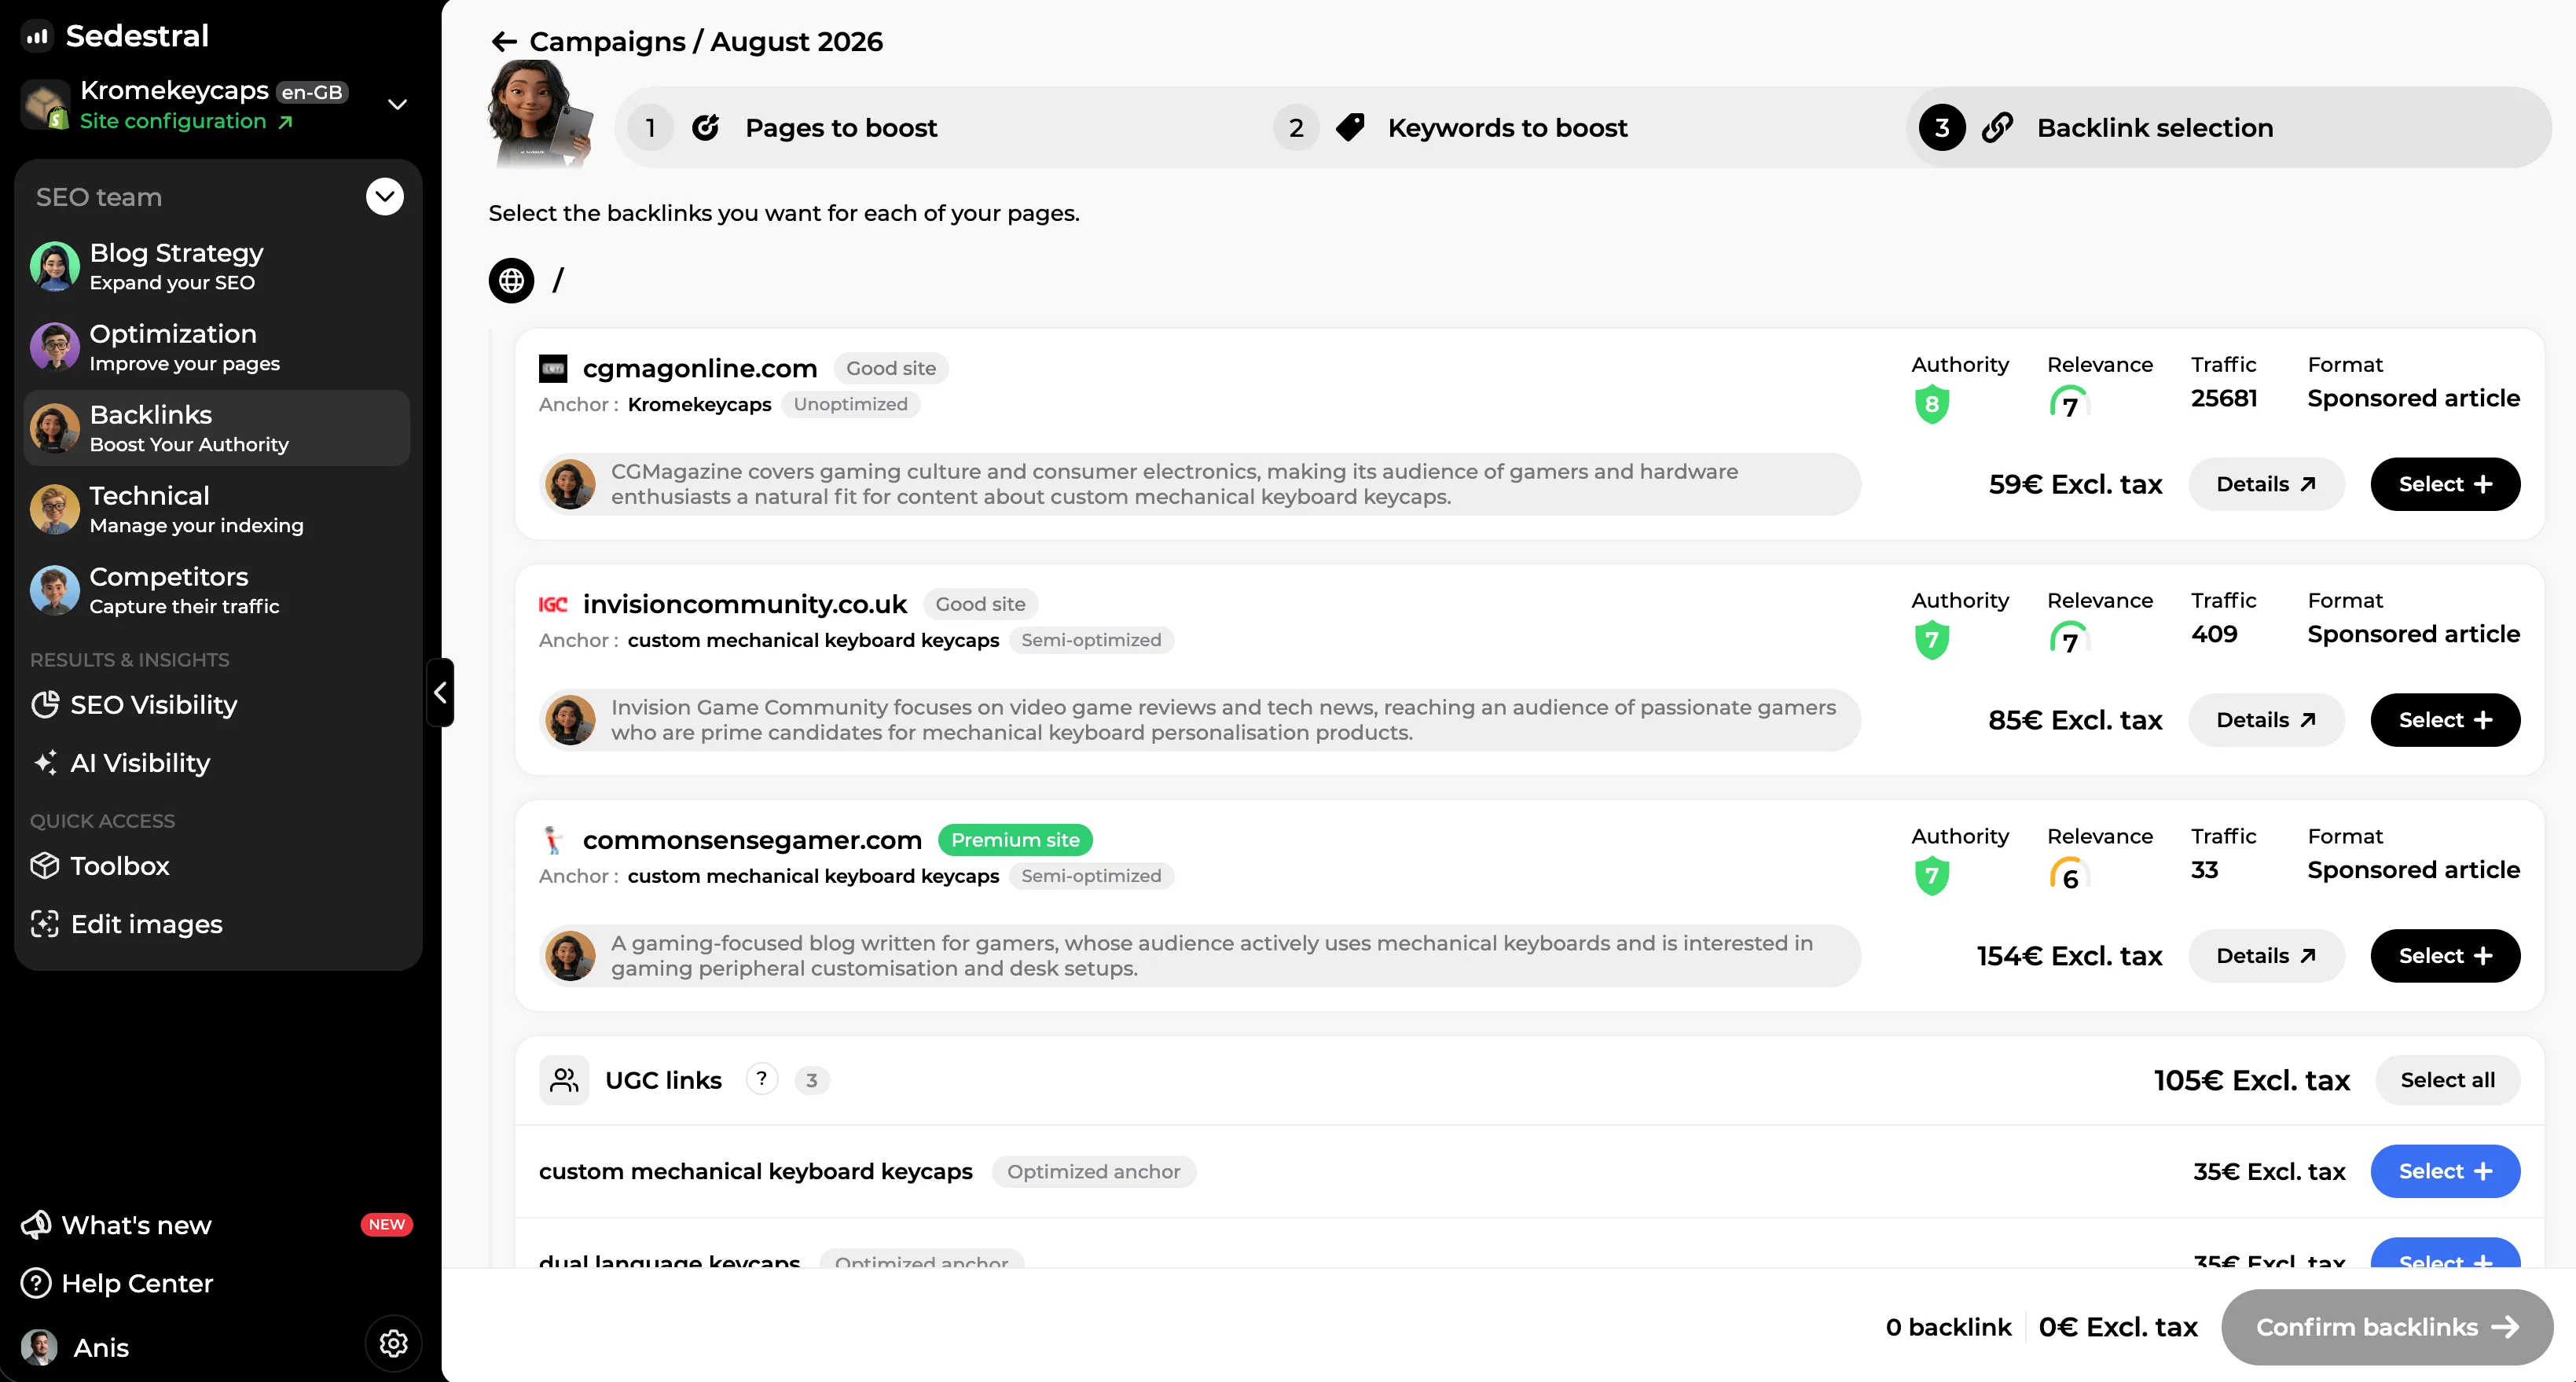Click the globe icon for root page
This screenshot has height=1382, width=2576.
click(511, 281)
